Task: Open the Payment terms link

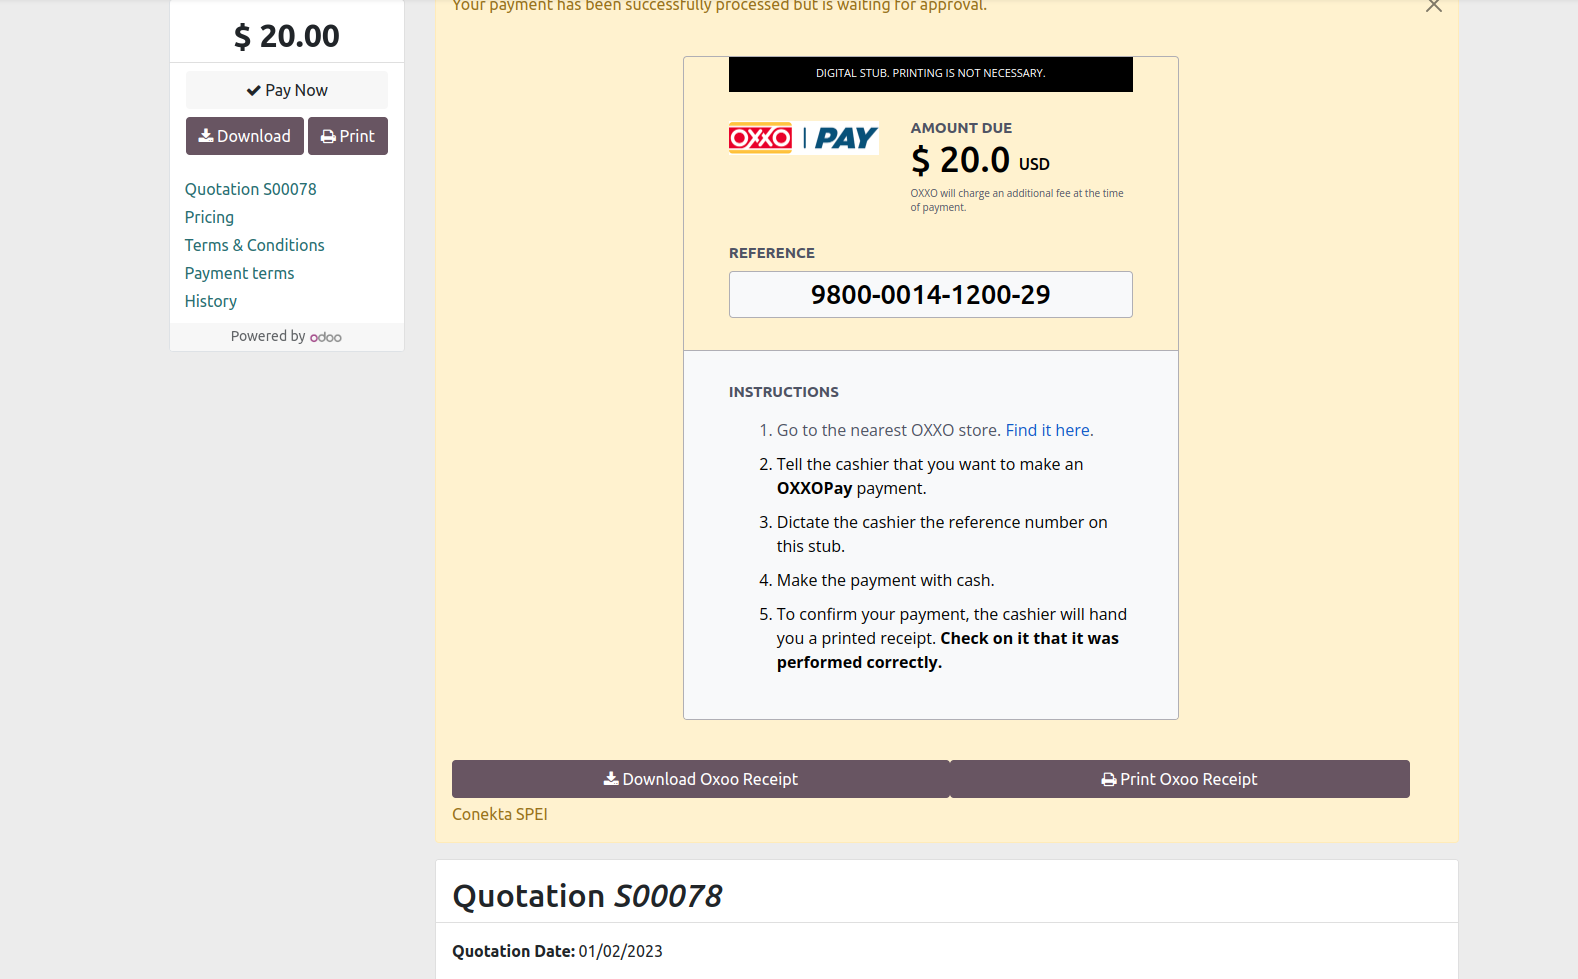Action: coord(240,273)
